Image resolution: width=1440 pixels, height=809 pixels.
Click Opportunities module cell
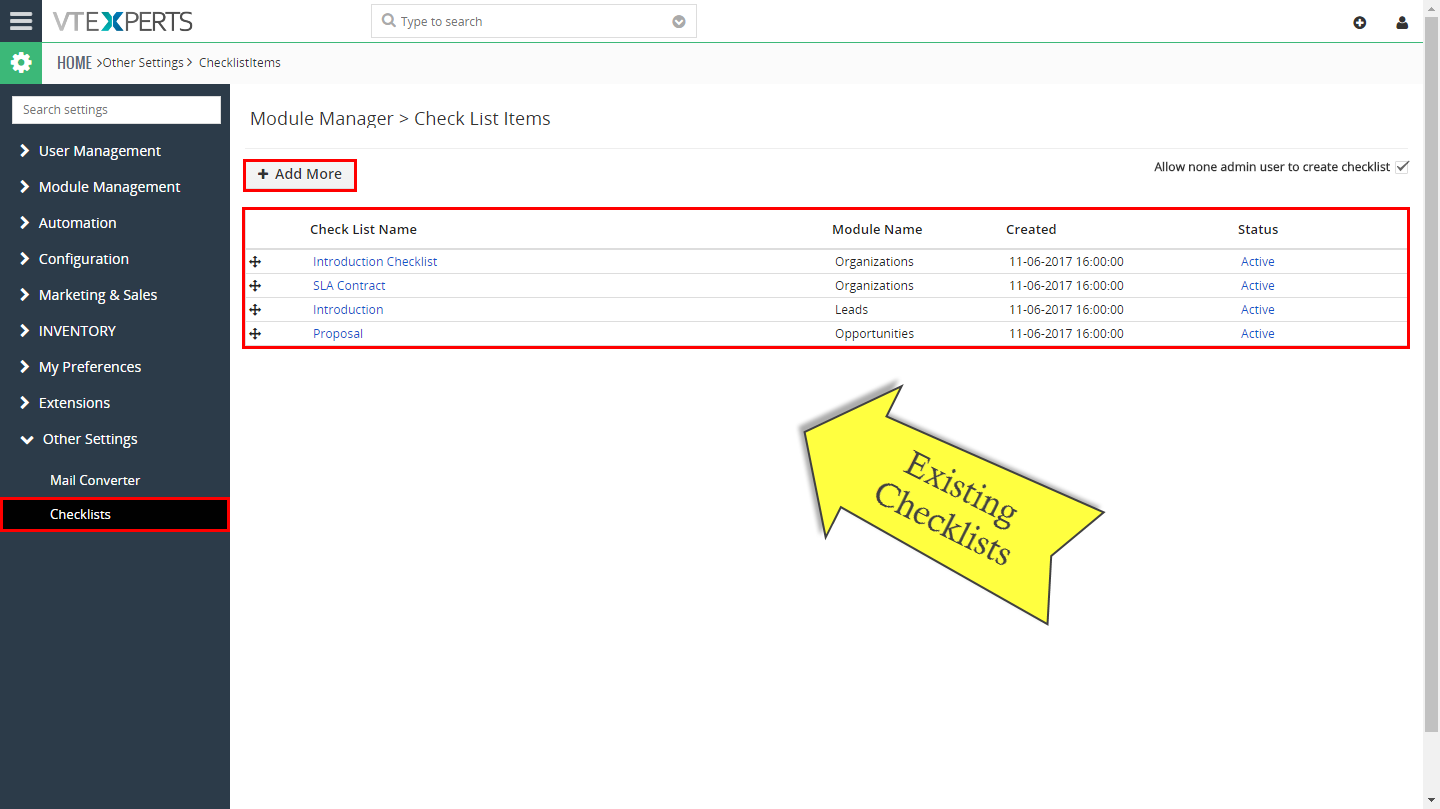874,333
